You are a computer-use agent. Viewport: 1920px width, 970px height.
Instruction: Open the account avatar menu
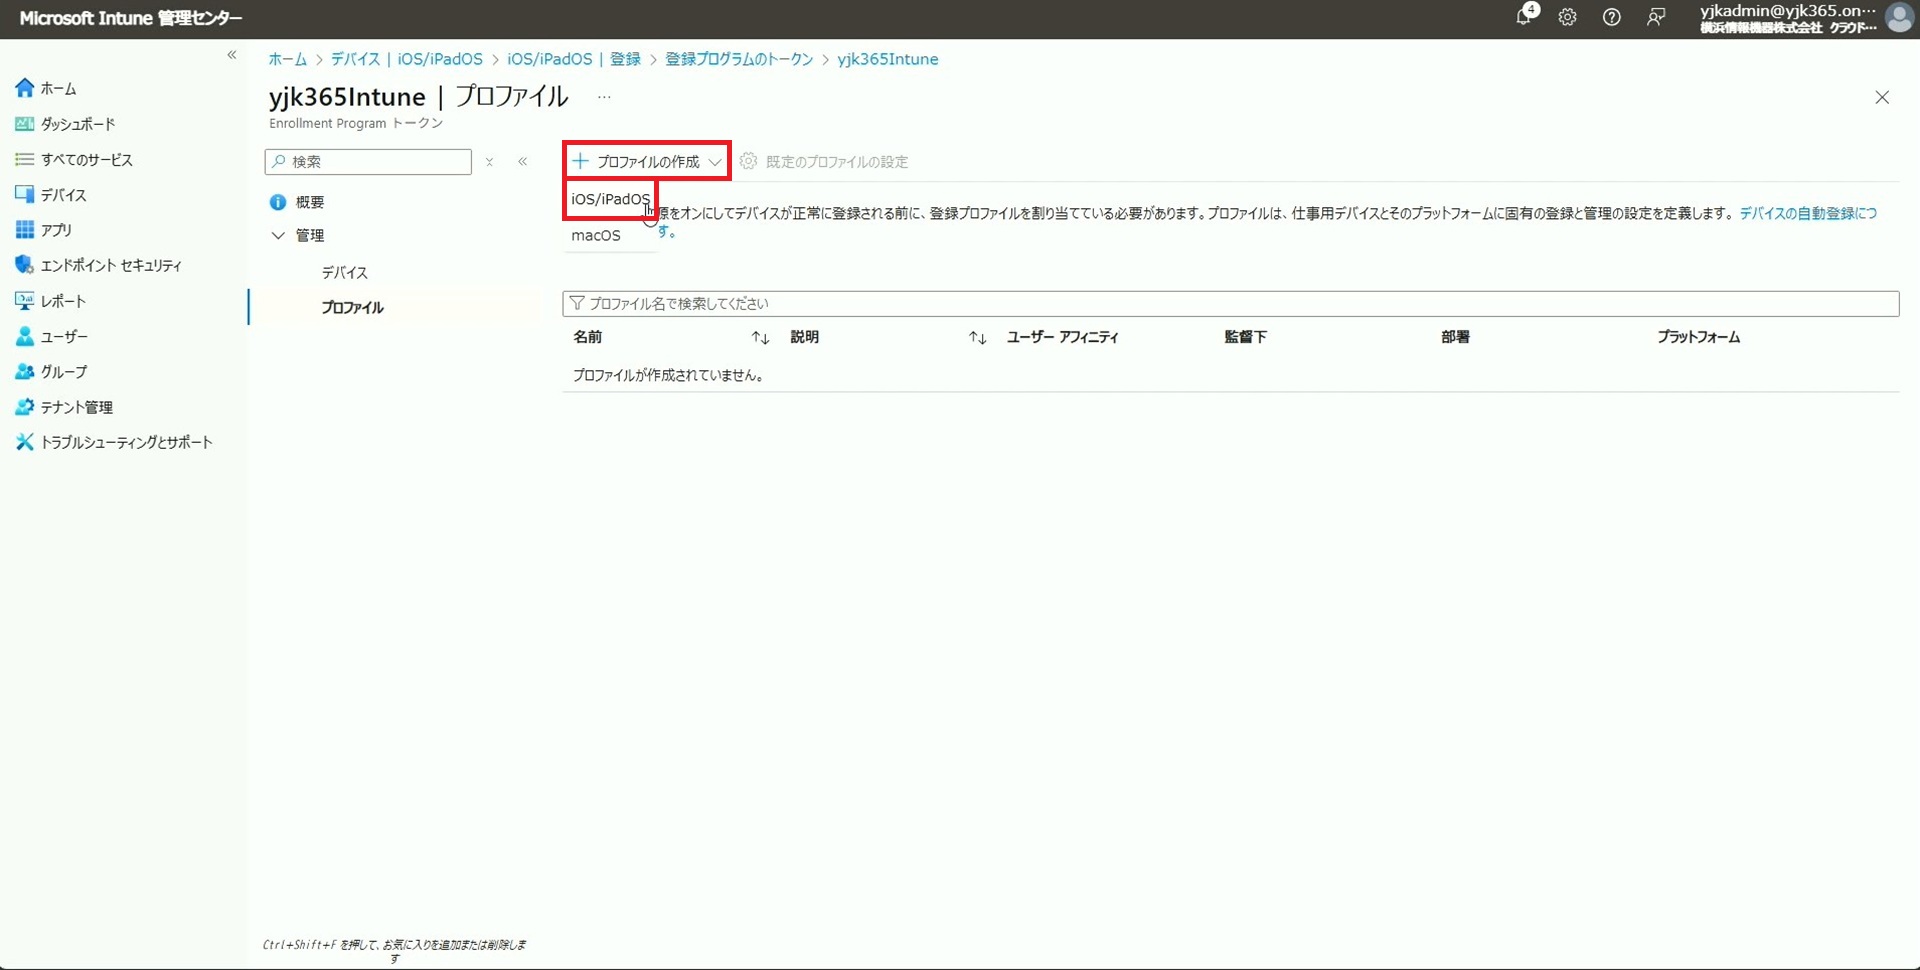(1898, 17)
